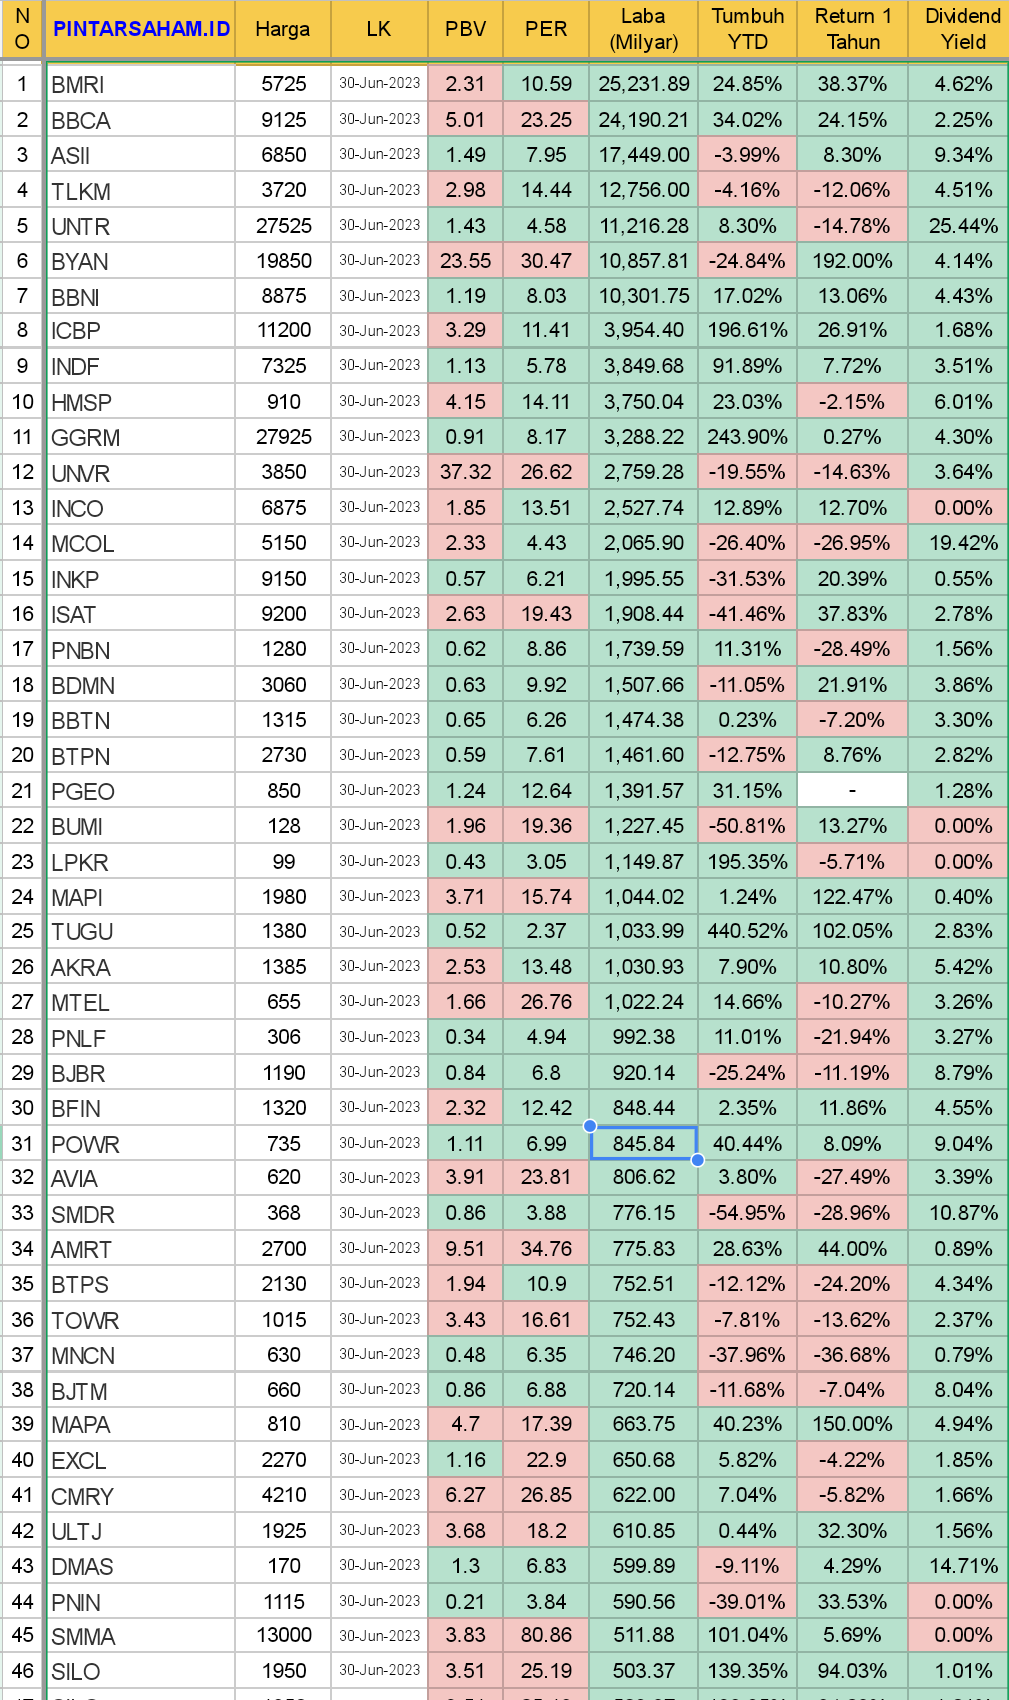Select row number 20 cell
The image size is (1009, 1700).
click(x=22, y=755)
